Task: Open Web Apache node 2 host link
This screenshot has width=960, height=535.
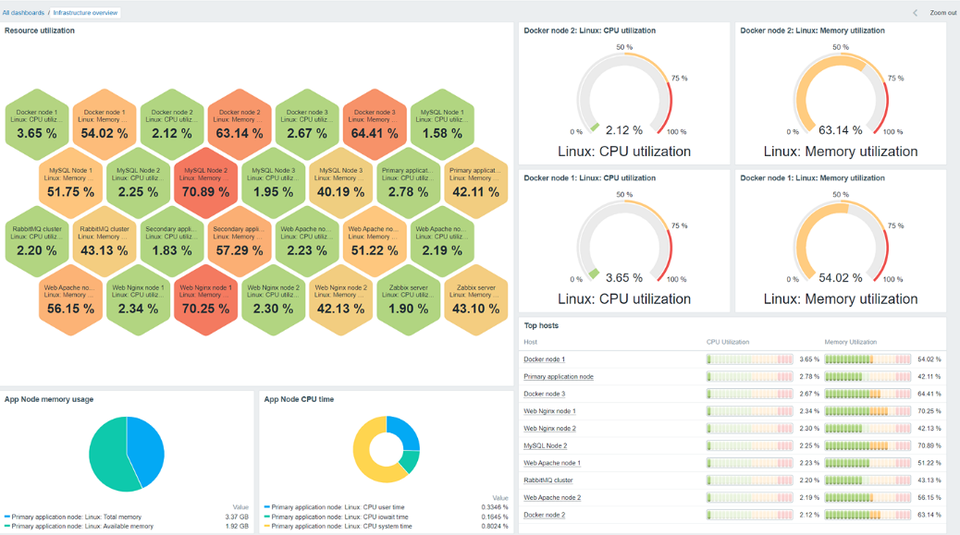Action: pos(552,498)
